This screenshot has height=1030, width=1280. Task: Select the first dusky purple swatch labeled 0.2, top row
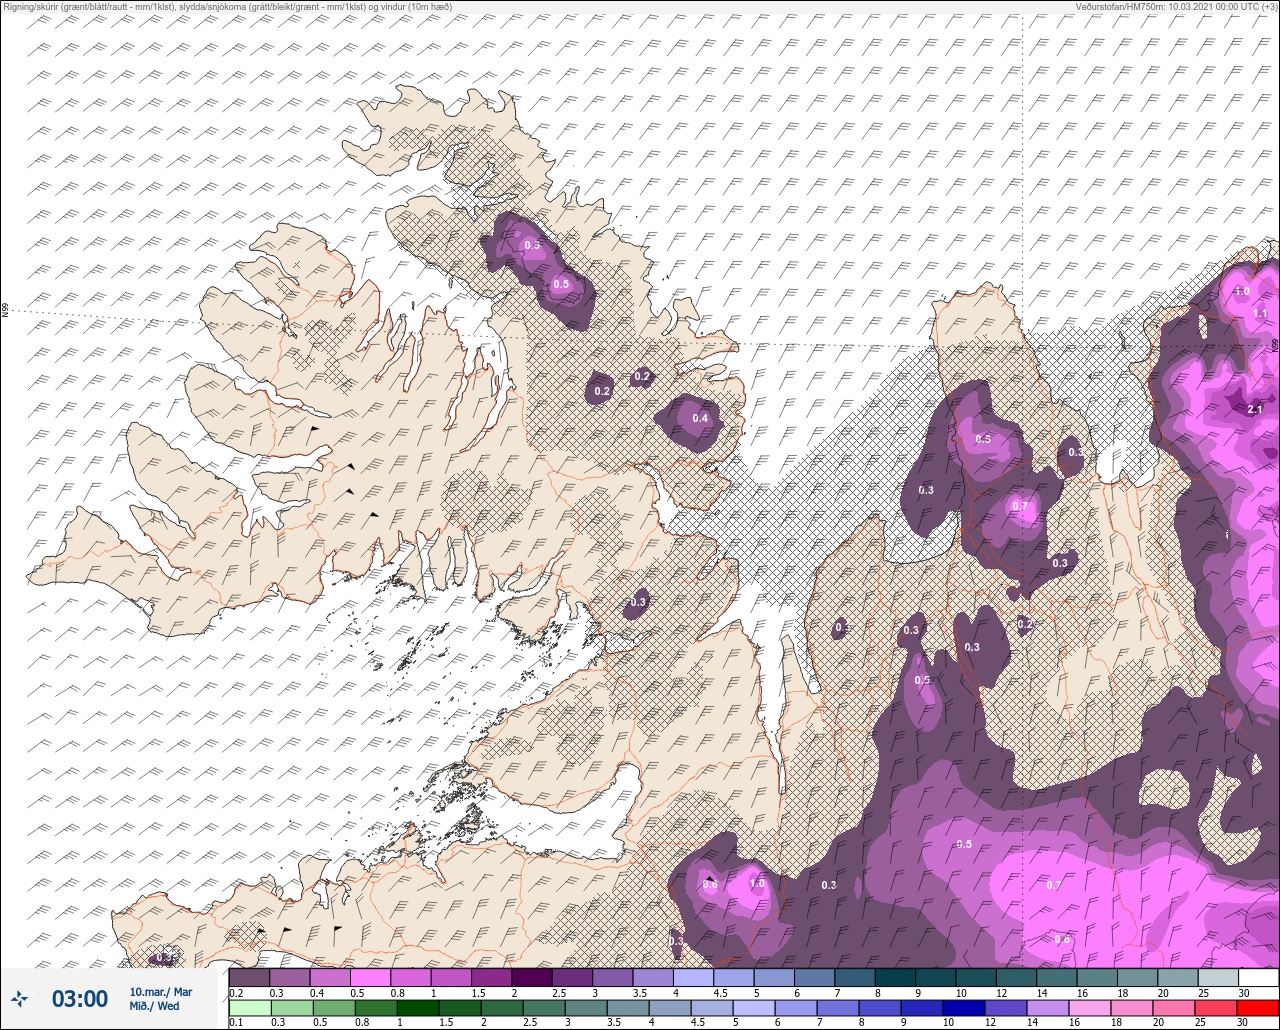point(249,977)
